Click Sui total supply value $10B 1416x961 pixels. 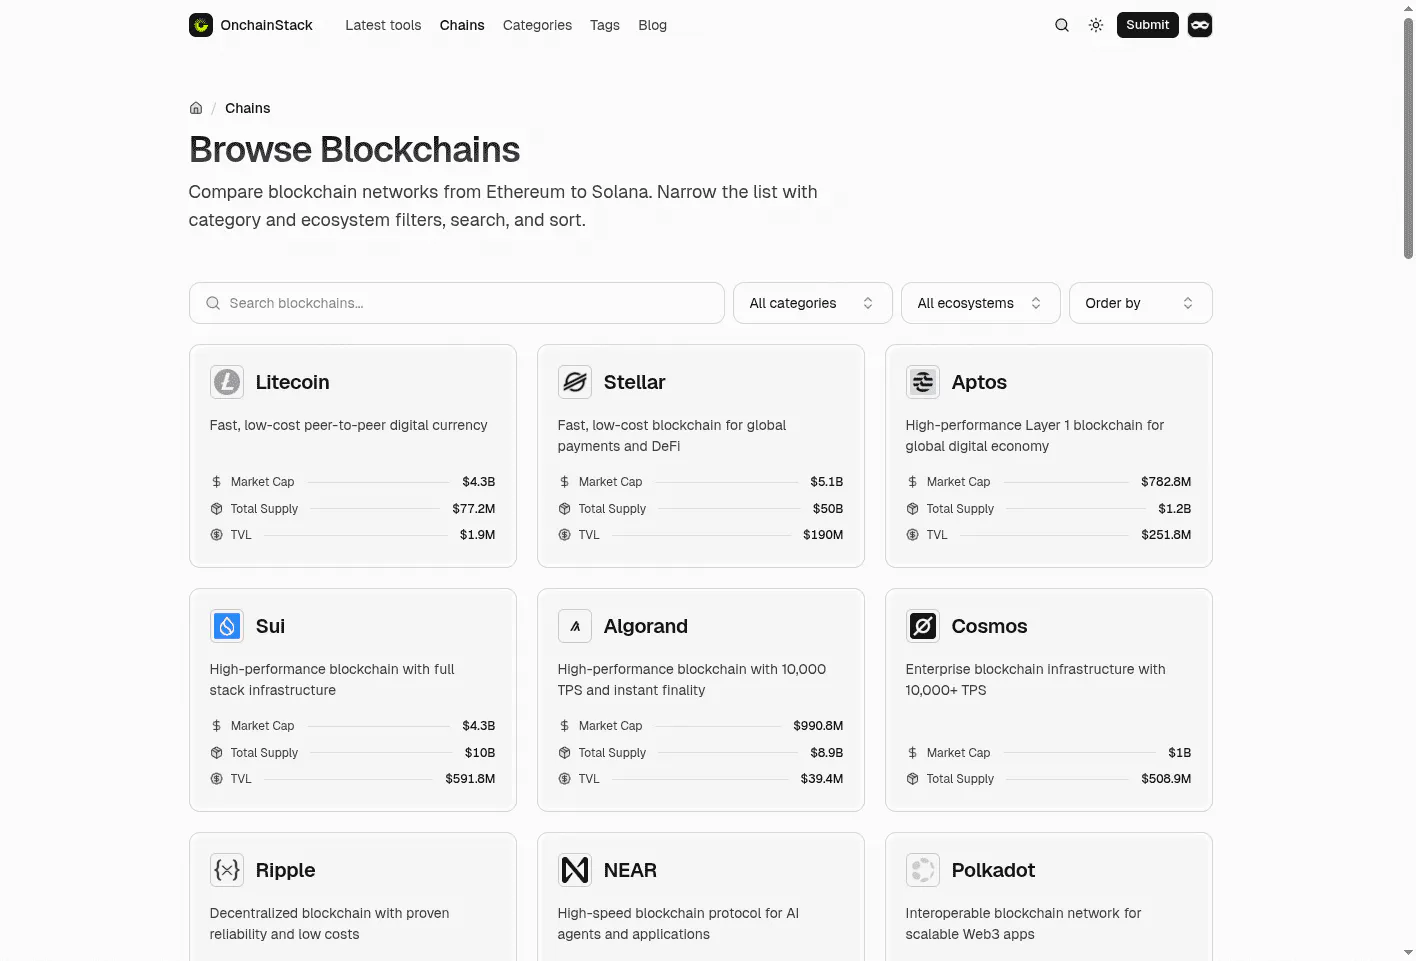click(x=480, y=753)
